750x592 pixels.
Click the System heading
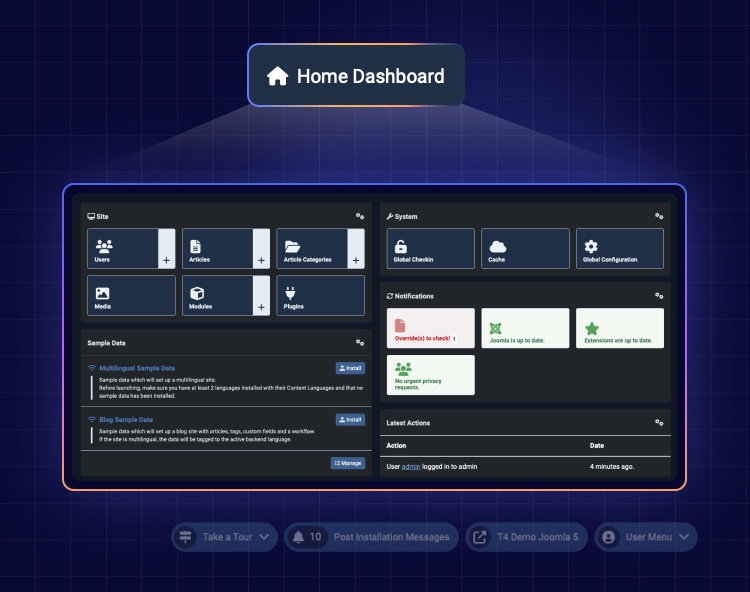pyautogui.click(x=406, y=217)
